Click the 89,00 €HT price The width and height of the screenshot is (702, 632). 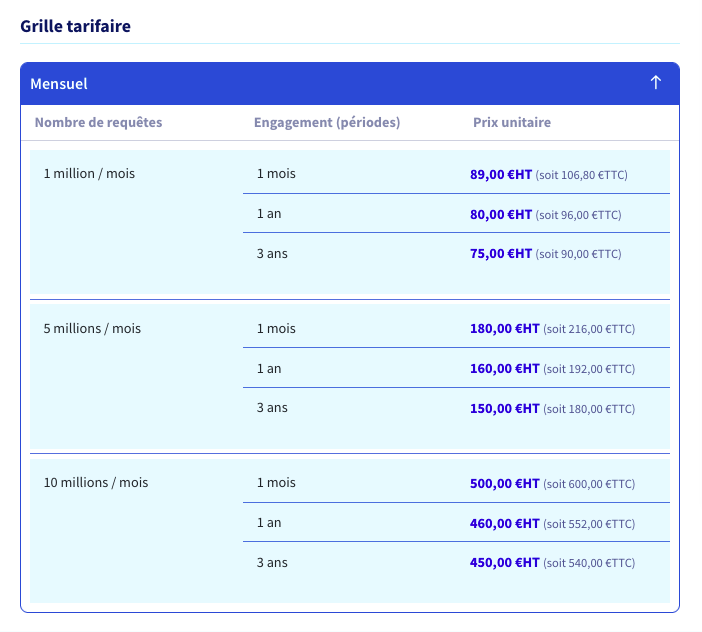(x=501, y=175)
